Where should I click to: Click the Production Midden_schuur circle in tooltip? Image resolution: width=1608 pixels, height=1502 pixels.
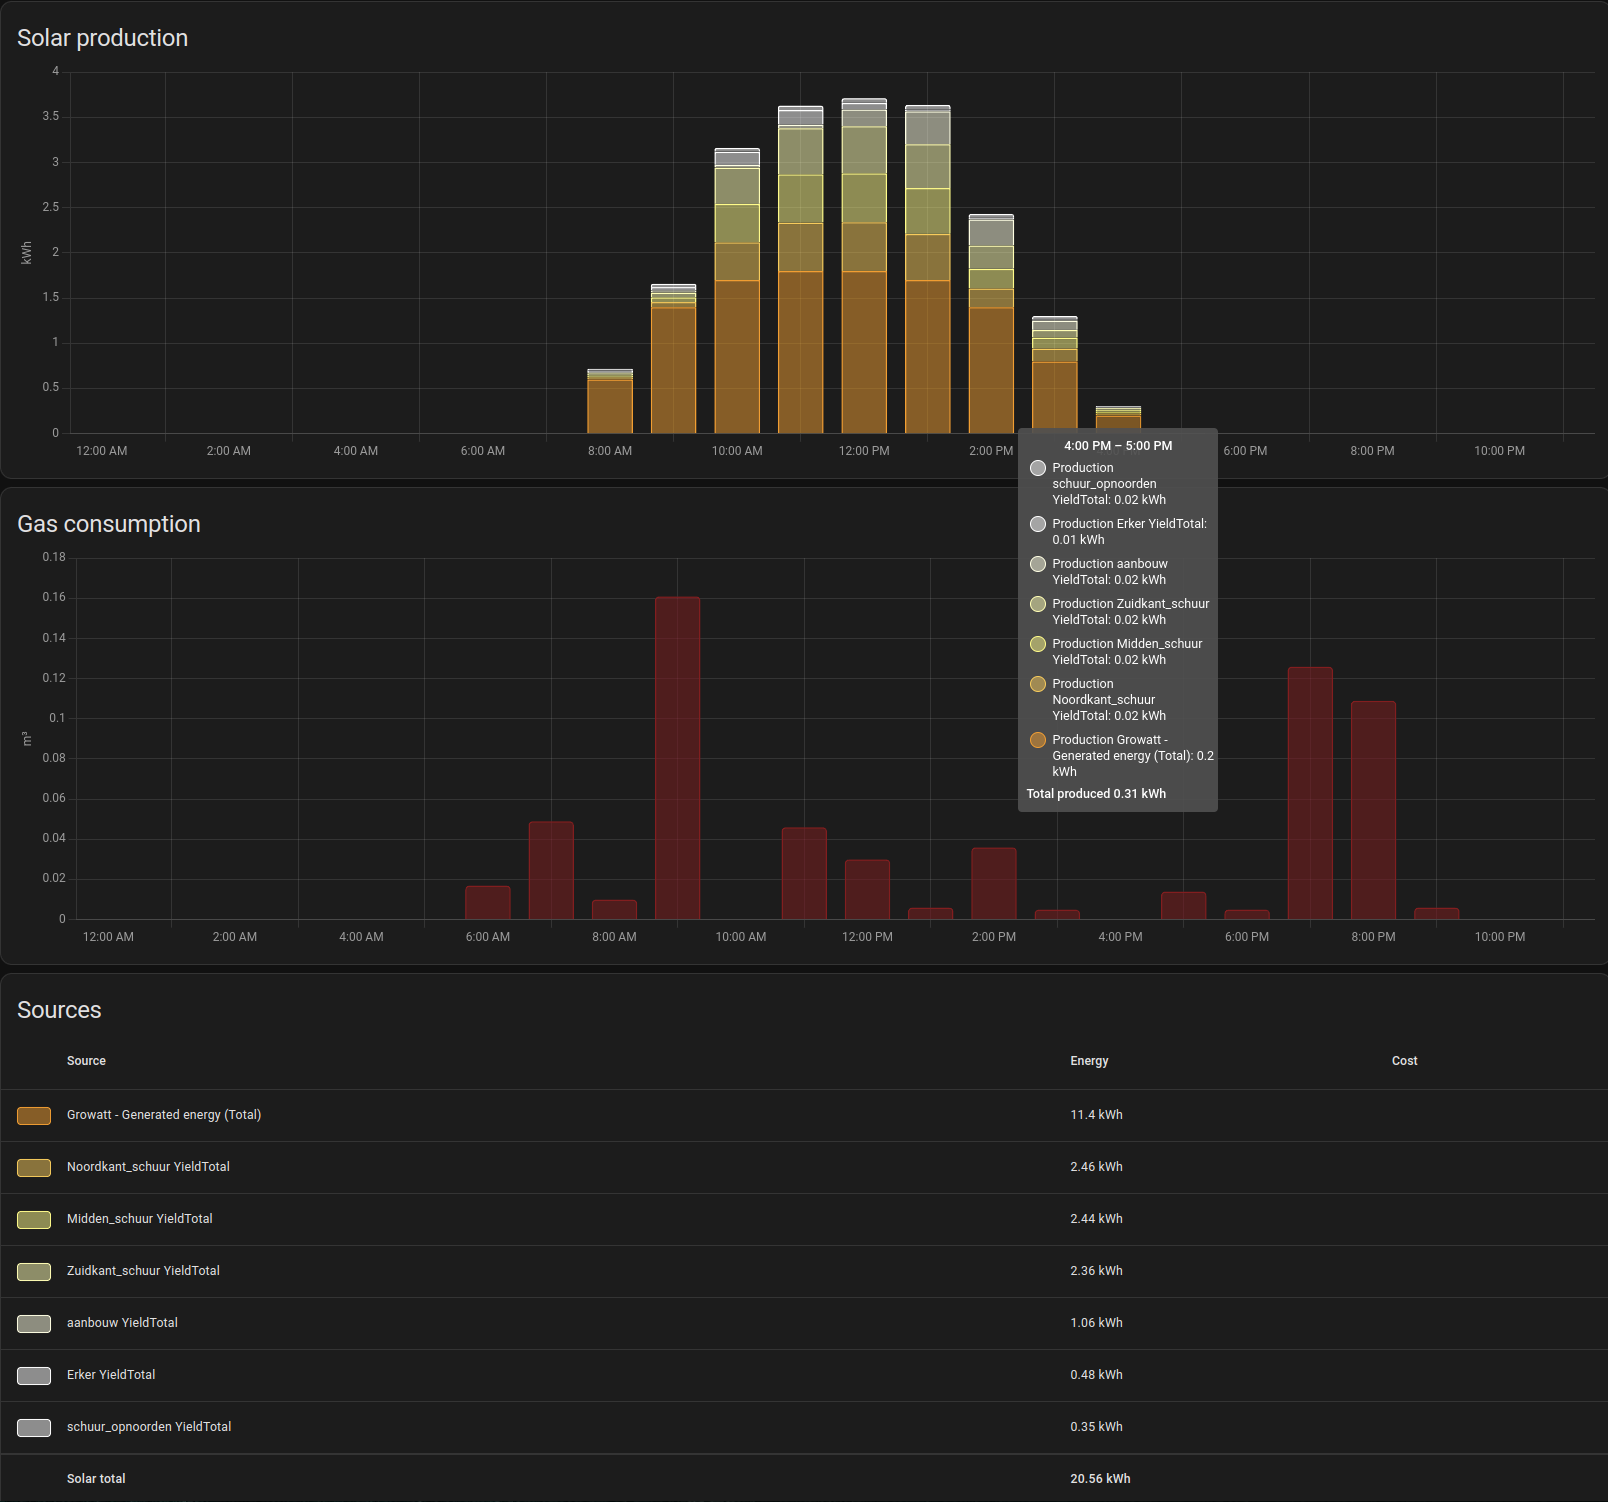(1038, 644)
